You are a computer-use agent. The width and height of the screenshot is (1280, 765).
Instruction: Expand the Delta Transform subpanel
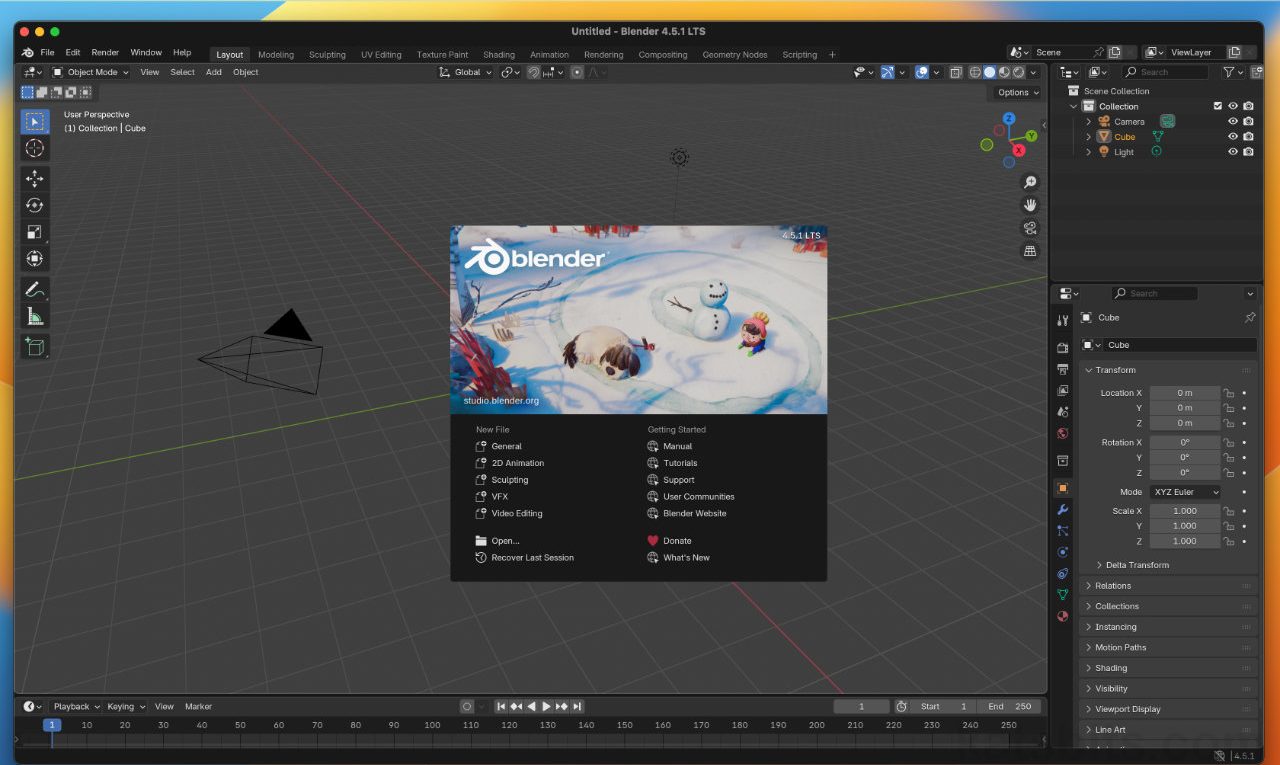[1137, 565]
